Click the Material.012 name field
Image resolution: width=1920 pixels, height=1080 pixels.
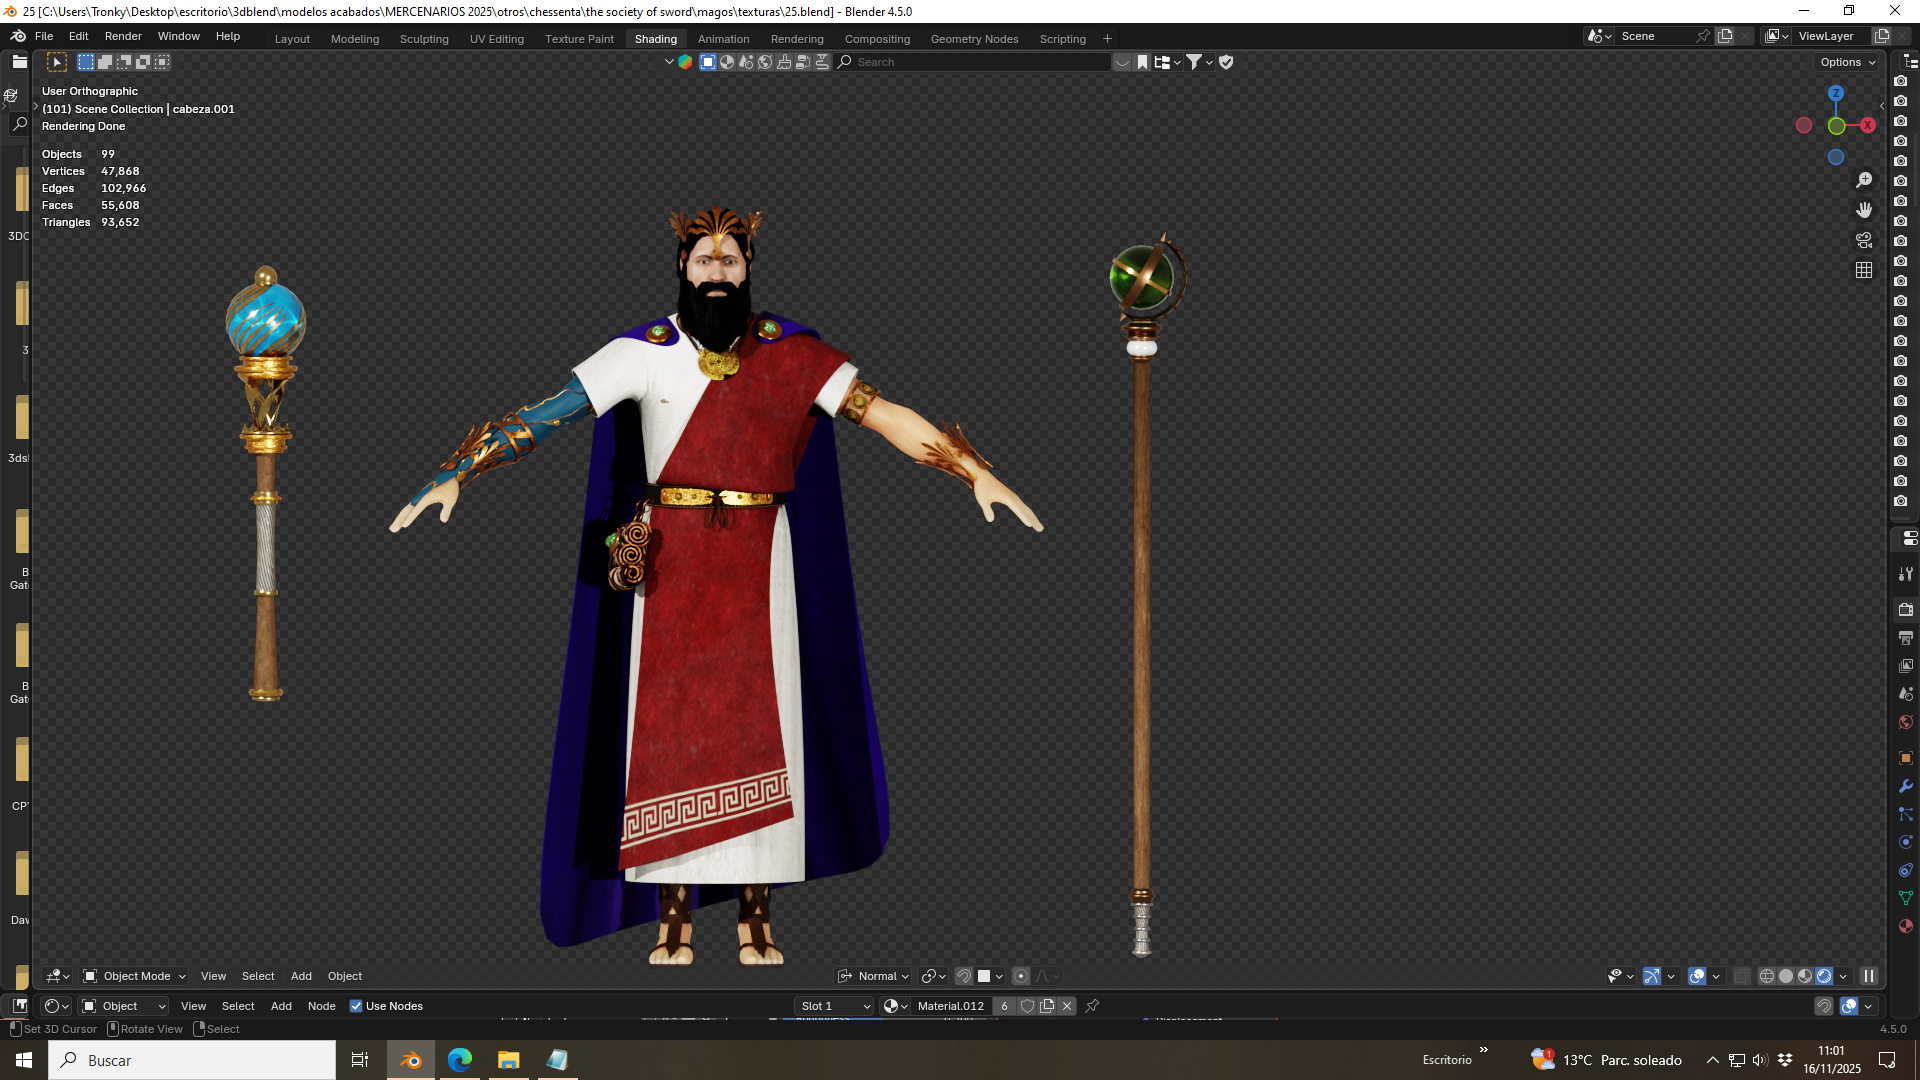[950, 1006]
